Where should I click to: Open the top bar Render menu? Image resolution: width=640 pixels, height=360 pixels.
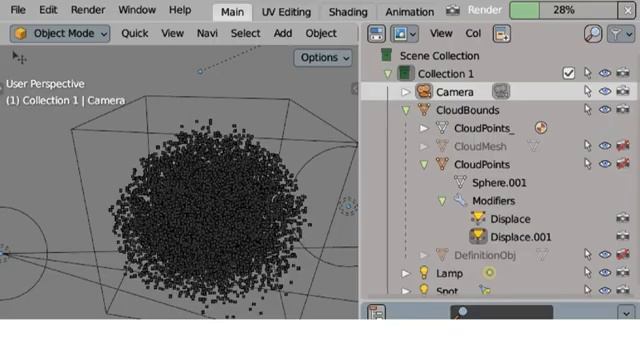[x=88, y=10]
